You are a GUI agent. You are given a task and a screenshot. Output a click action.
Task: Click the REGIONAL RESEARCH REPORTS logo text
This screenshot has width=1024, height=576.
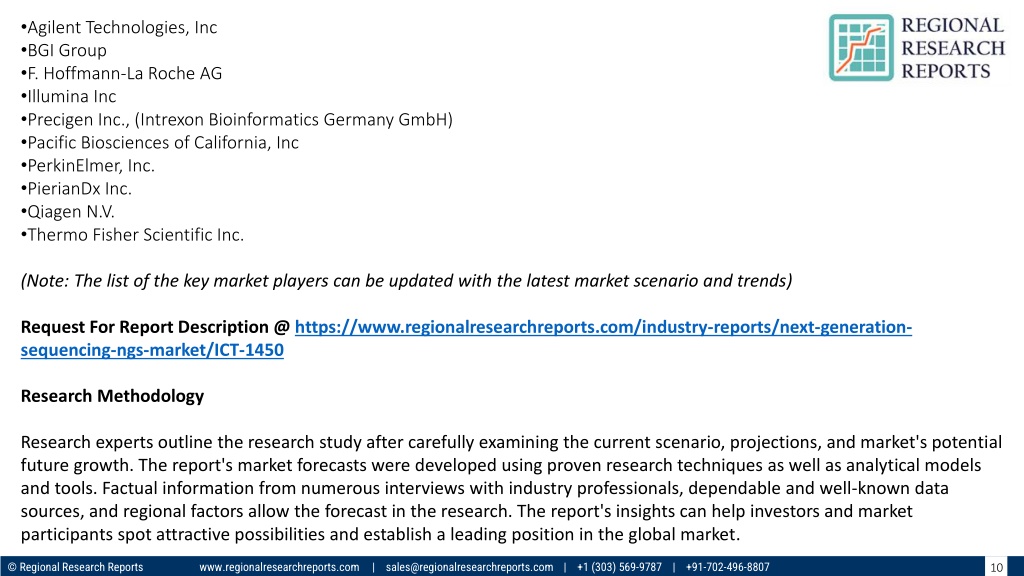[x=953, y=48]
